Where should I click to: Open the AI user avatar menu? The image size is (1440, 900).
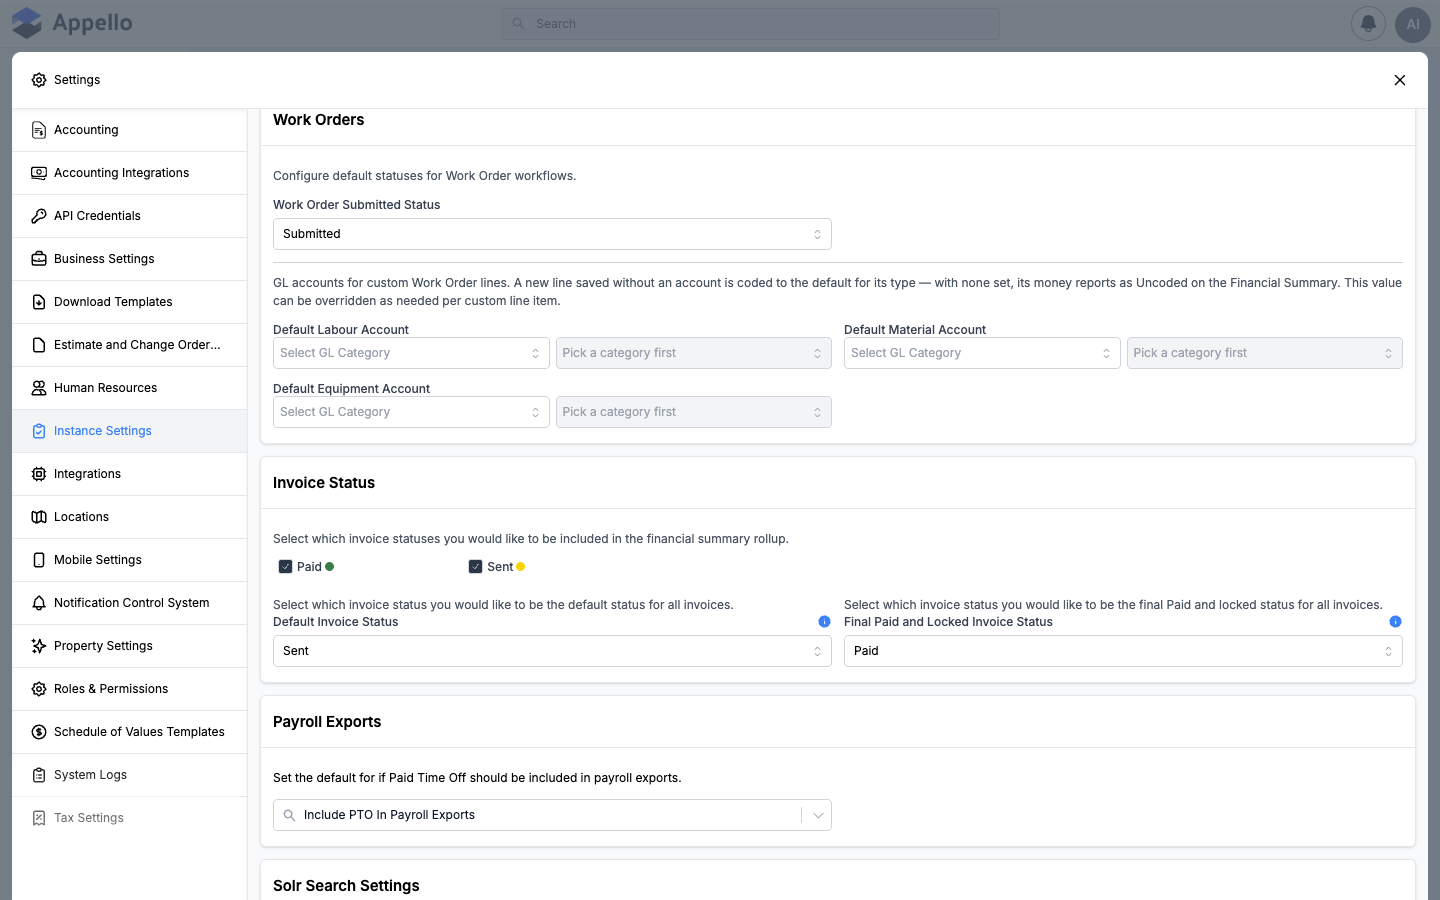click(1413, 24)
